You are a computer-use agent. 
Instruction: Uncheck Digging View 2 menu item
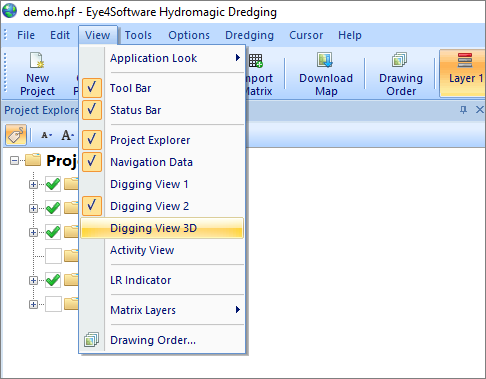[92, 206]
